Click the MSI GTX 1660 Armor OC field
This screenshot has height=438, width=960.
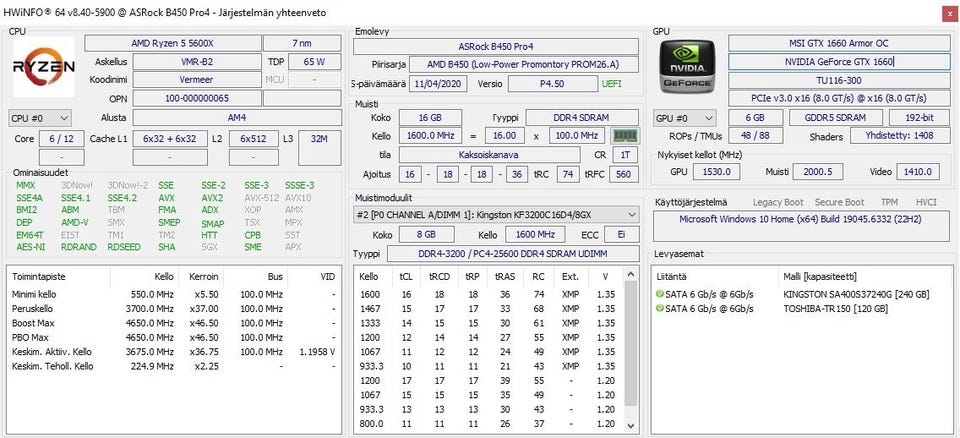[x=839, y=43]
